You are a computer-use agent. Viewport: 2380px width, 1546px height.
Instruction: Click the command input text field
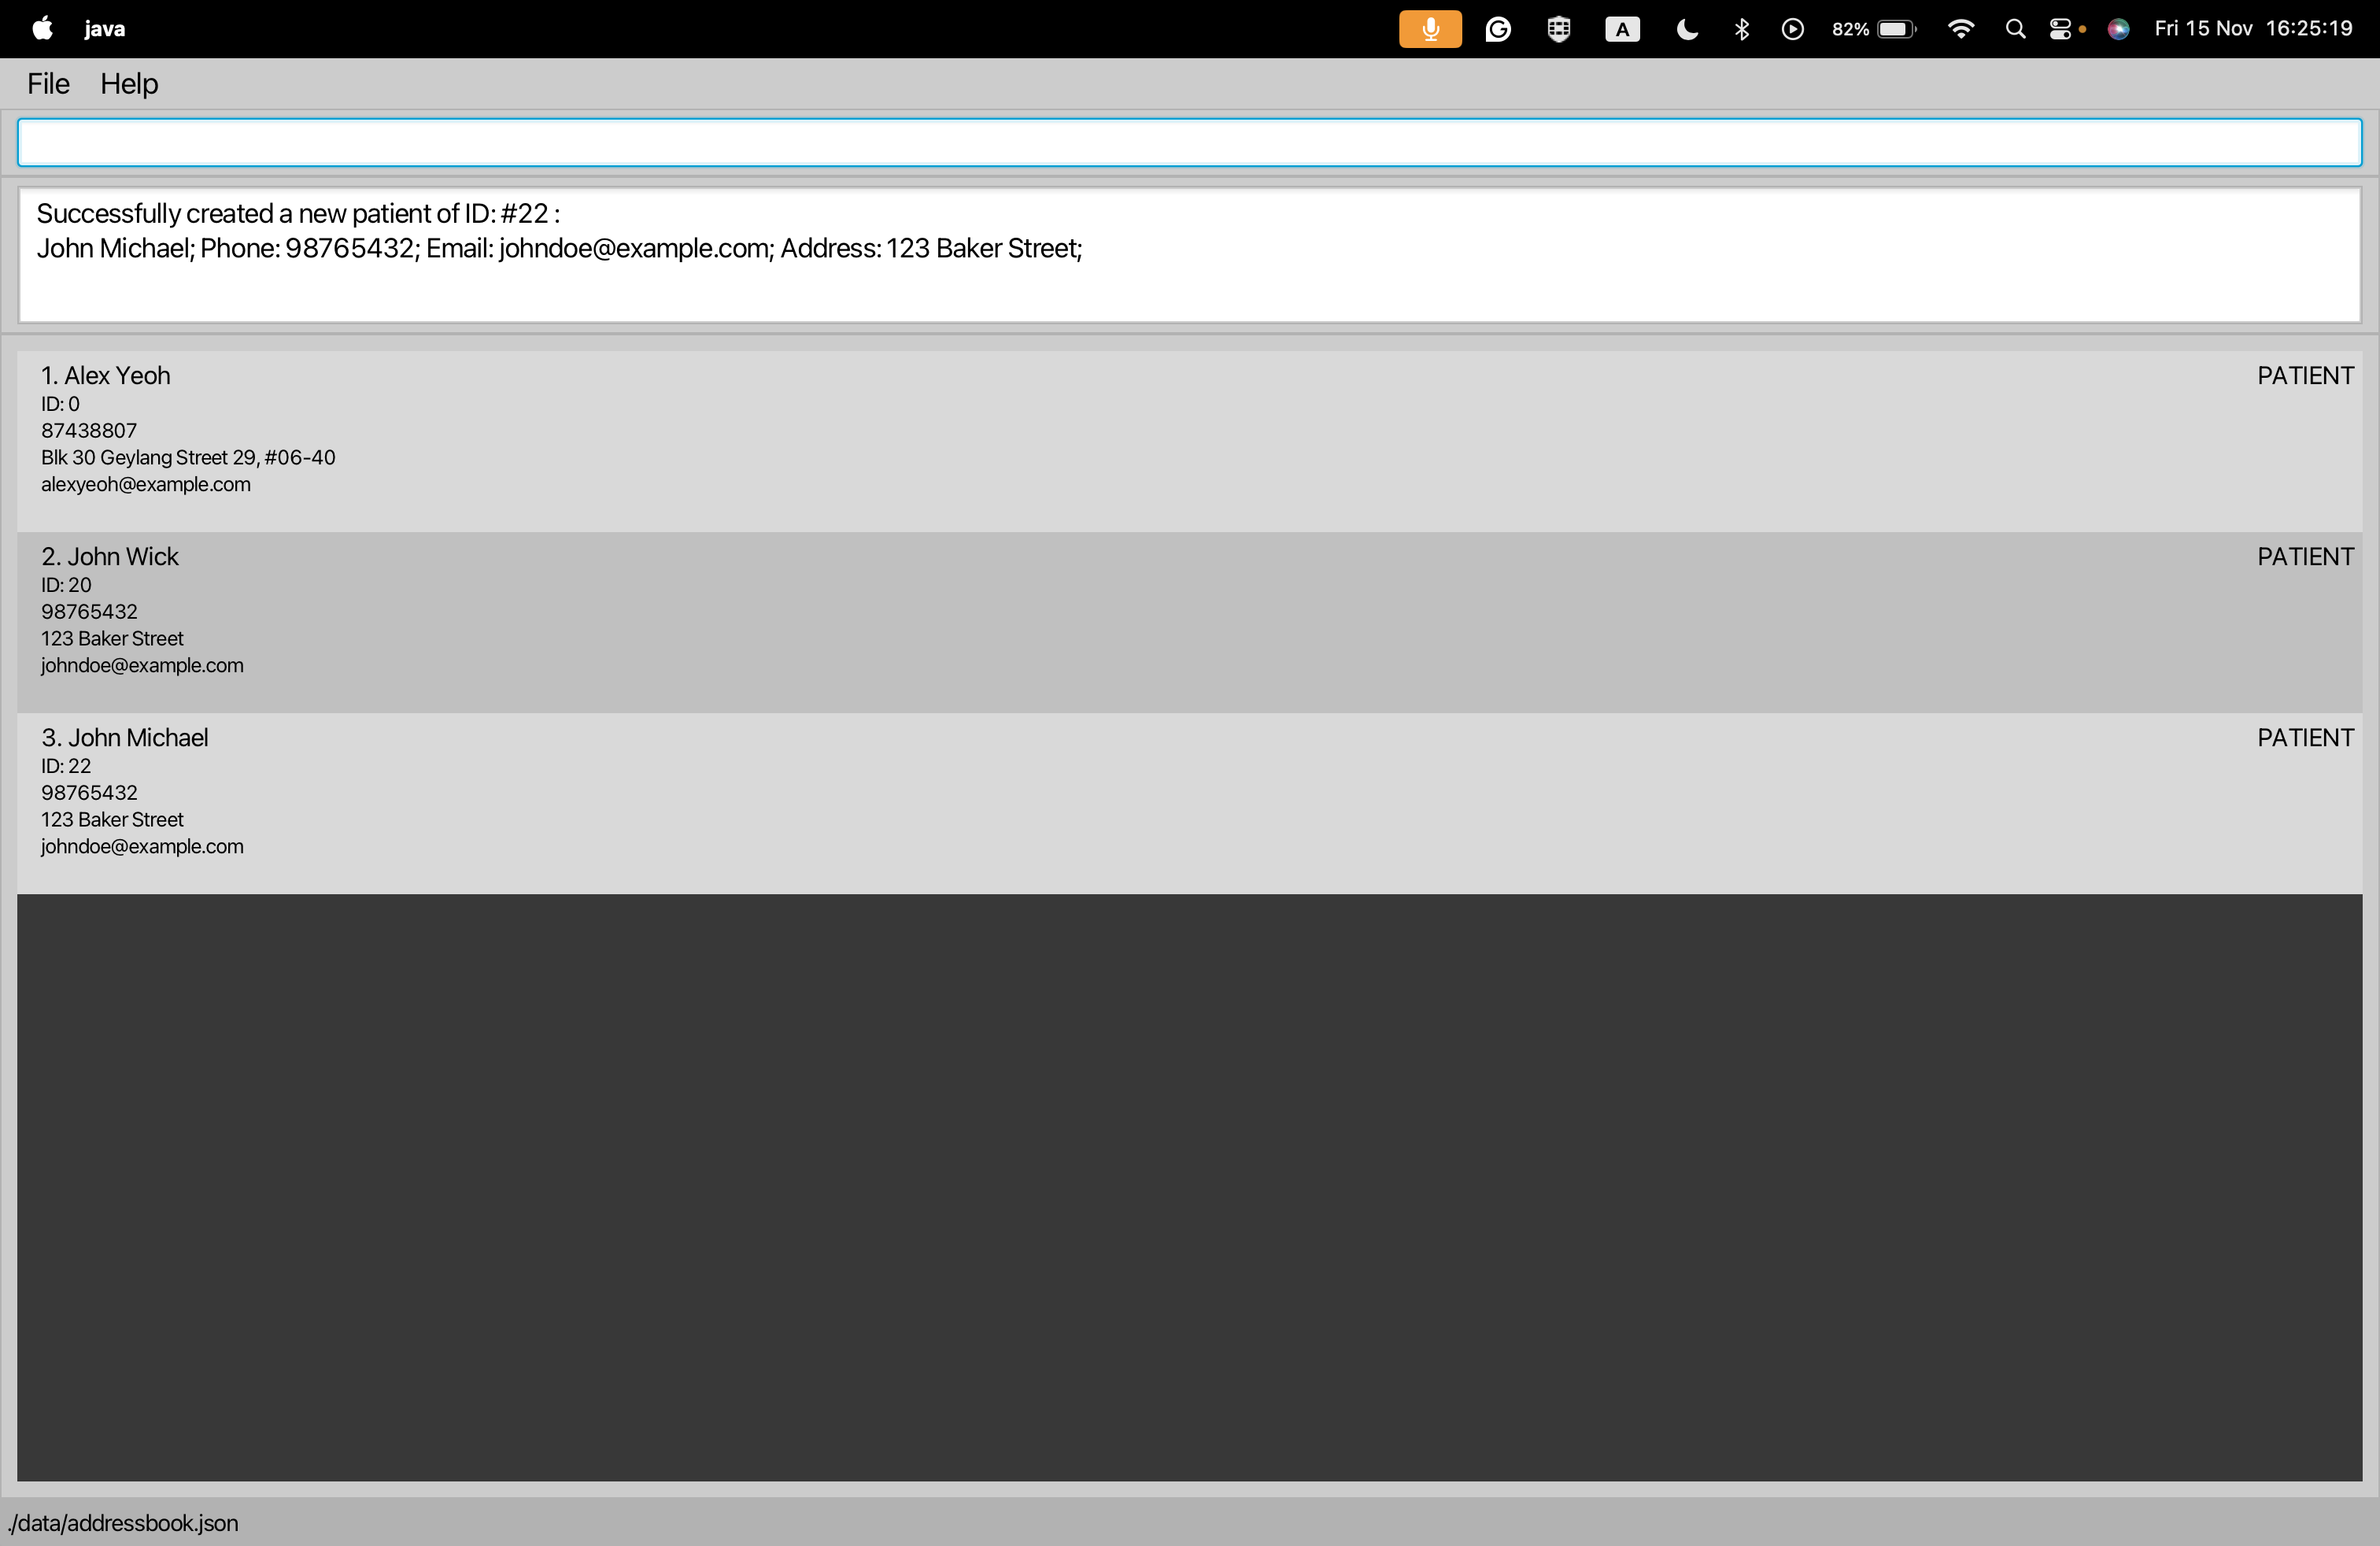point(1189,142)
